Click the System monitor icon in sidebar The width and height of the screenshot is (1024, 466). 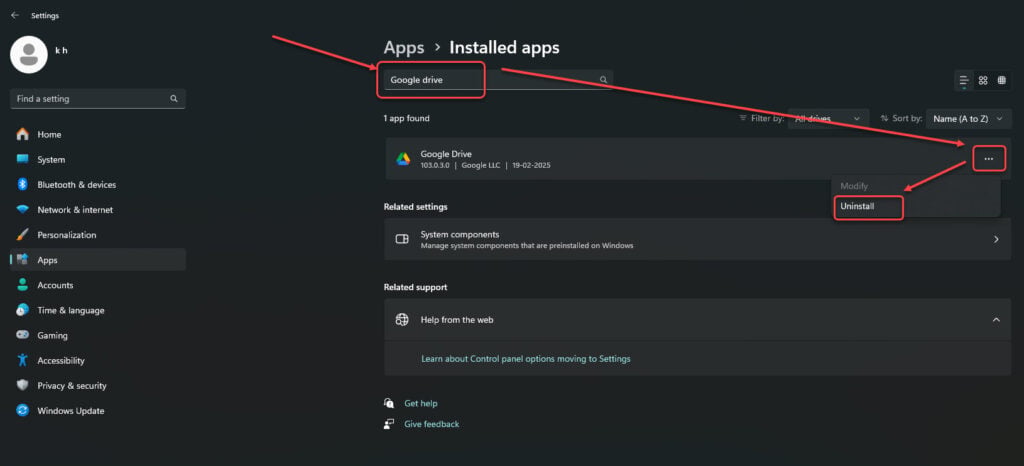coord(23,159)
